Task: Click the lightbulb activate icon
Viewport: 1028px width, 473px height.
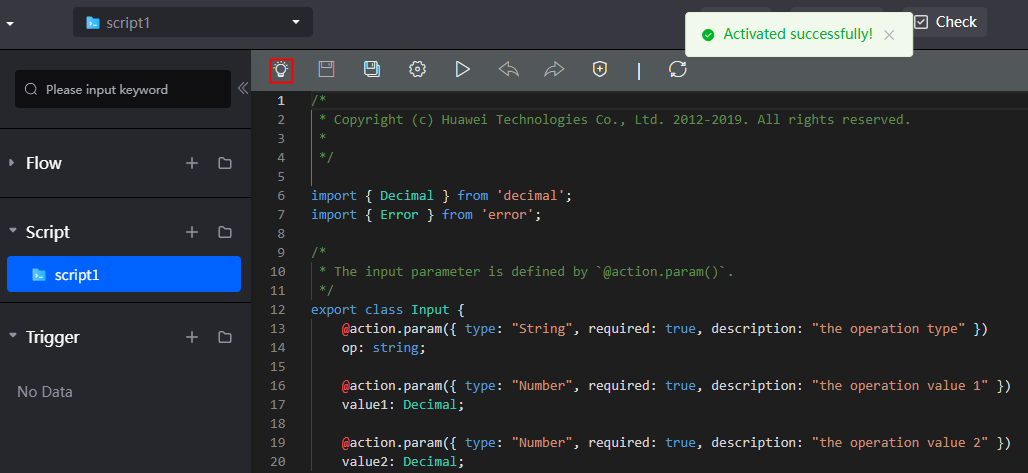Action: tap(281, 70)
